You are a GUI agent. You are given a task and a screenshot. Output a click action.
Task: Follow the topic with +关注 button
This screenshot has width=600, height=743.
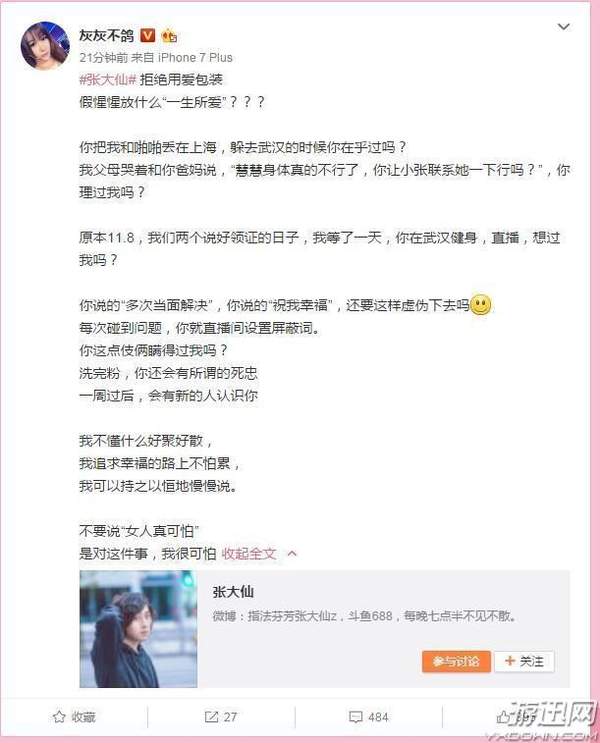pyautogui.click(x=524, y=661)
